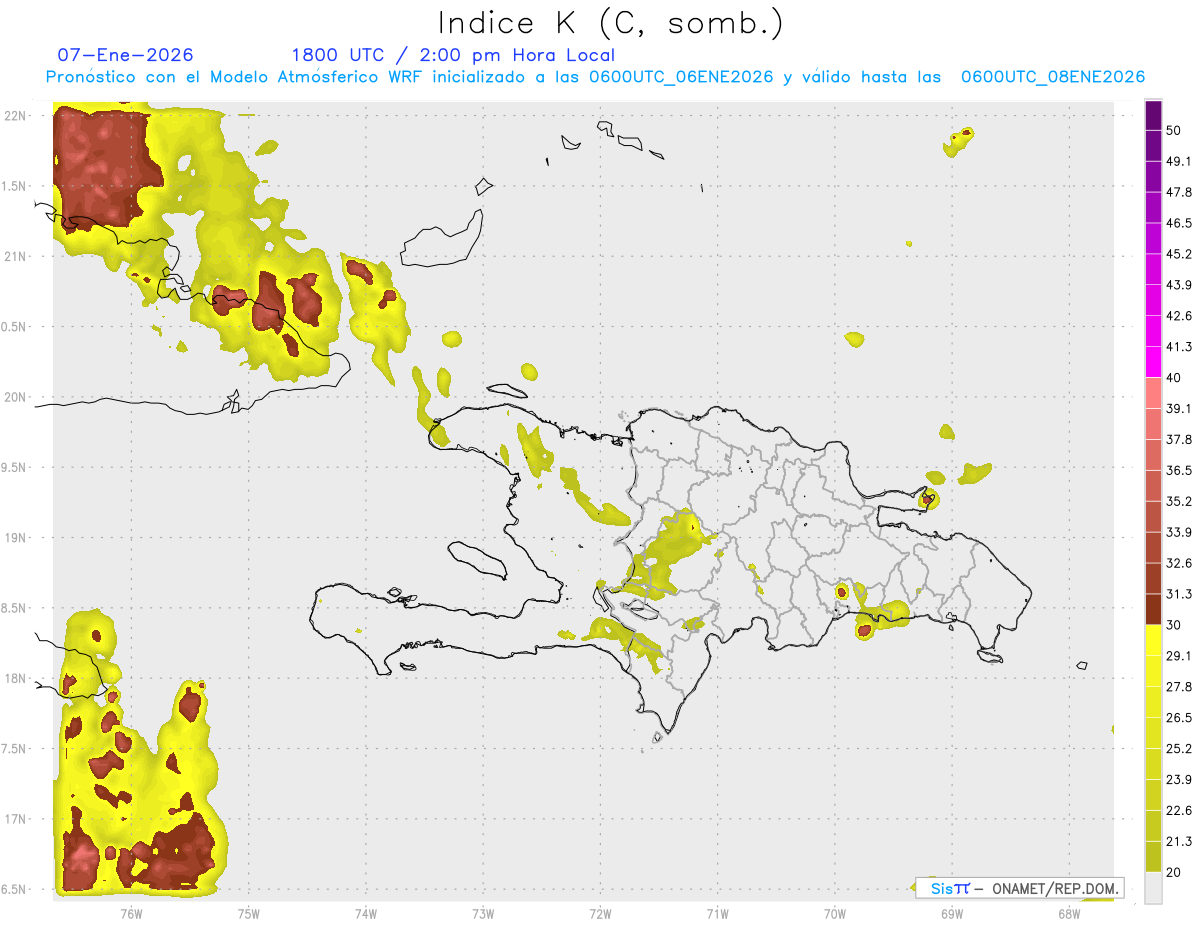Click the colorbar value '27.8'
1200x927 pixels.
(x=1179, y=687)
